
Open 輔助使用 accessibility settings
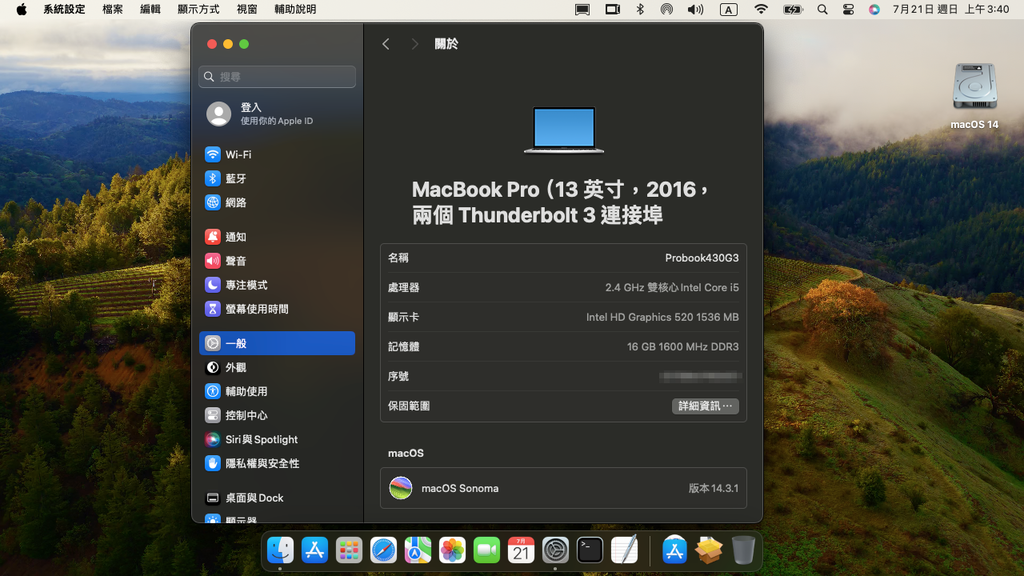tap(277, 391)
